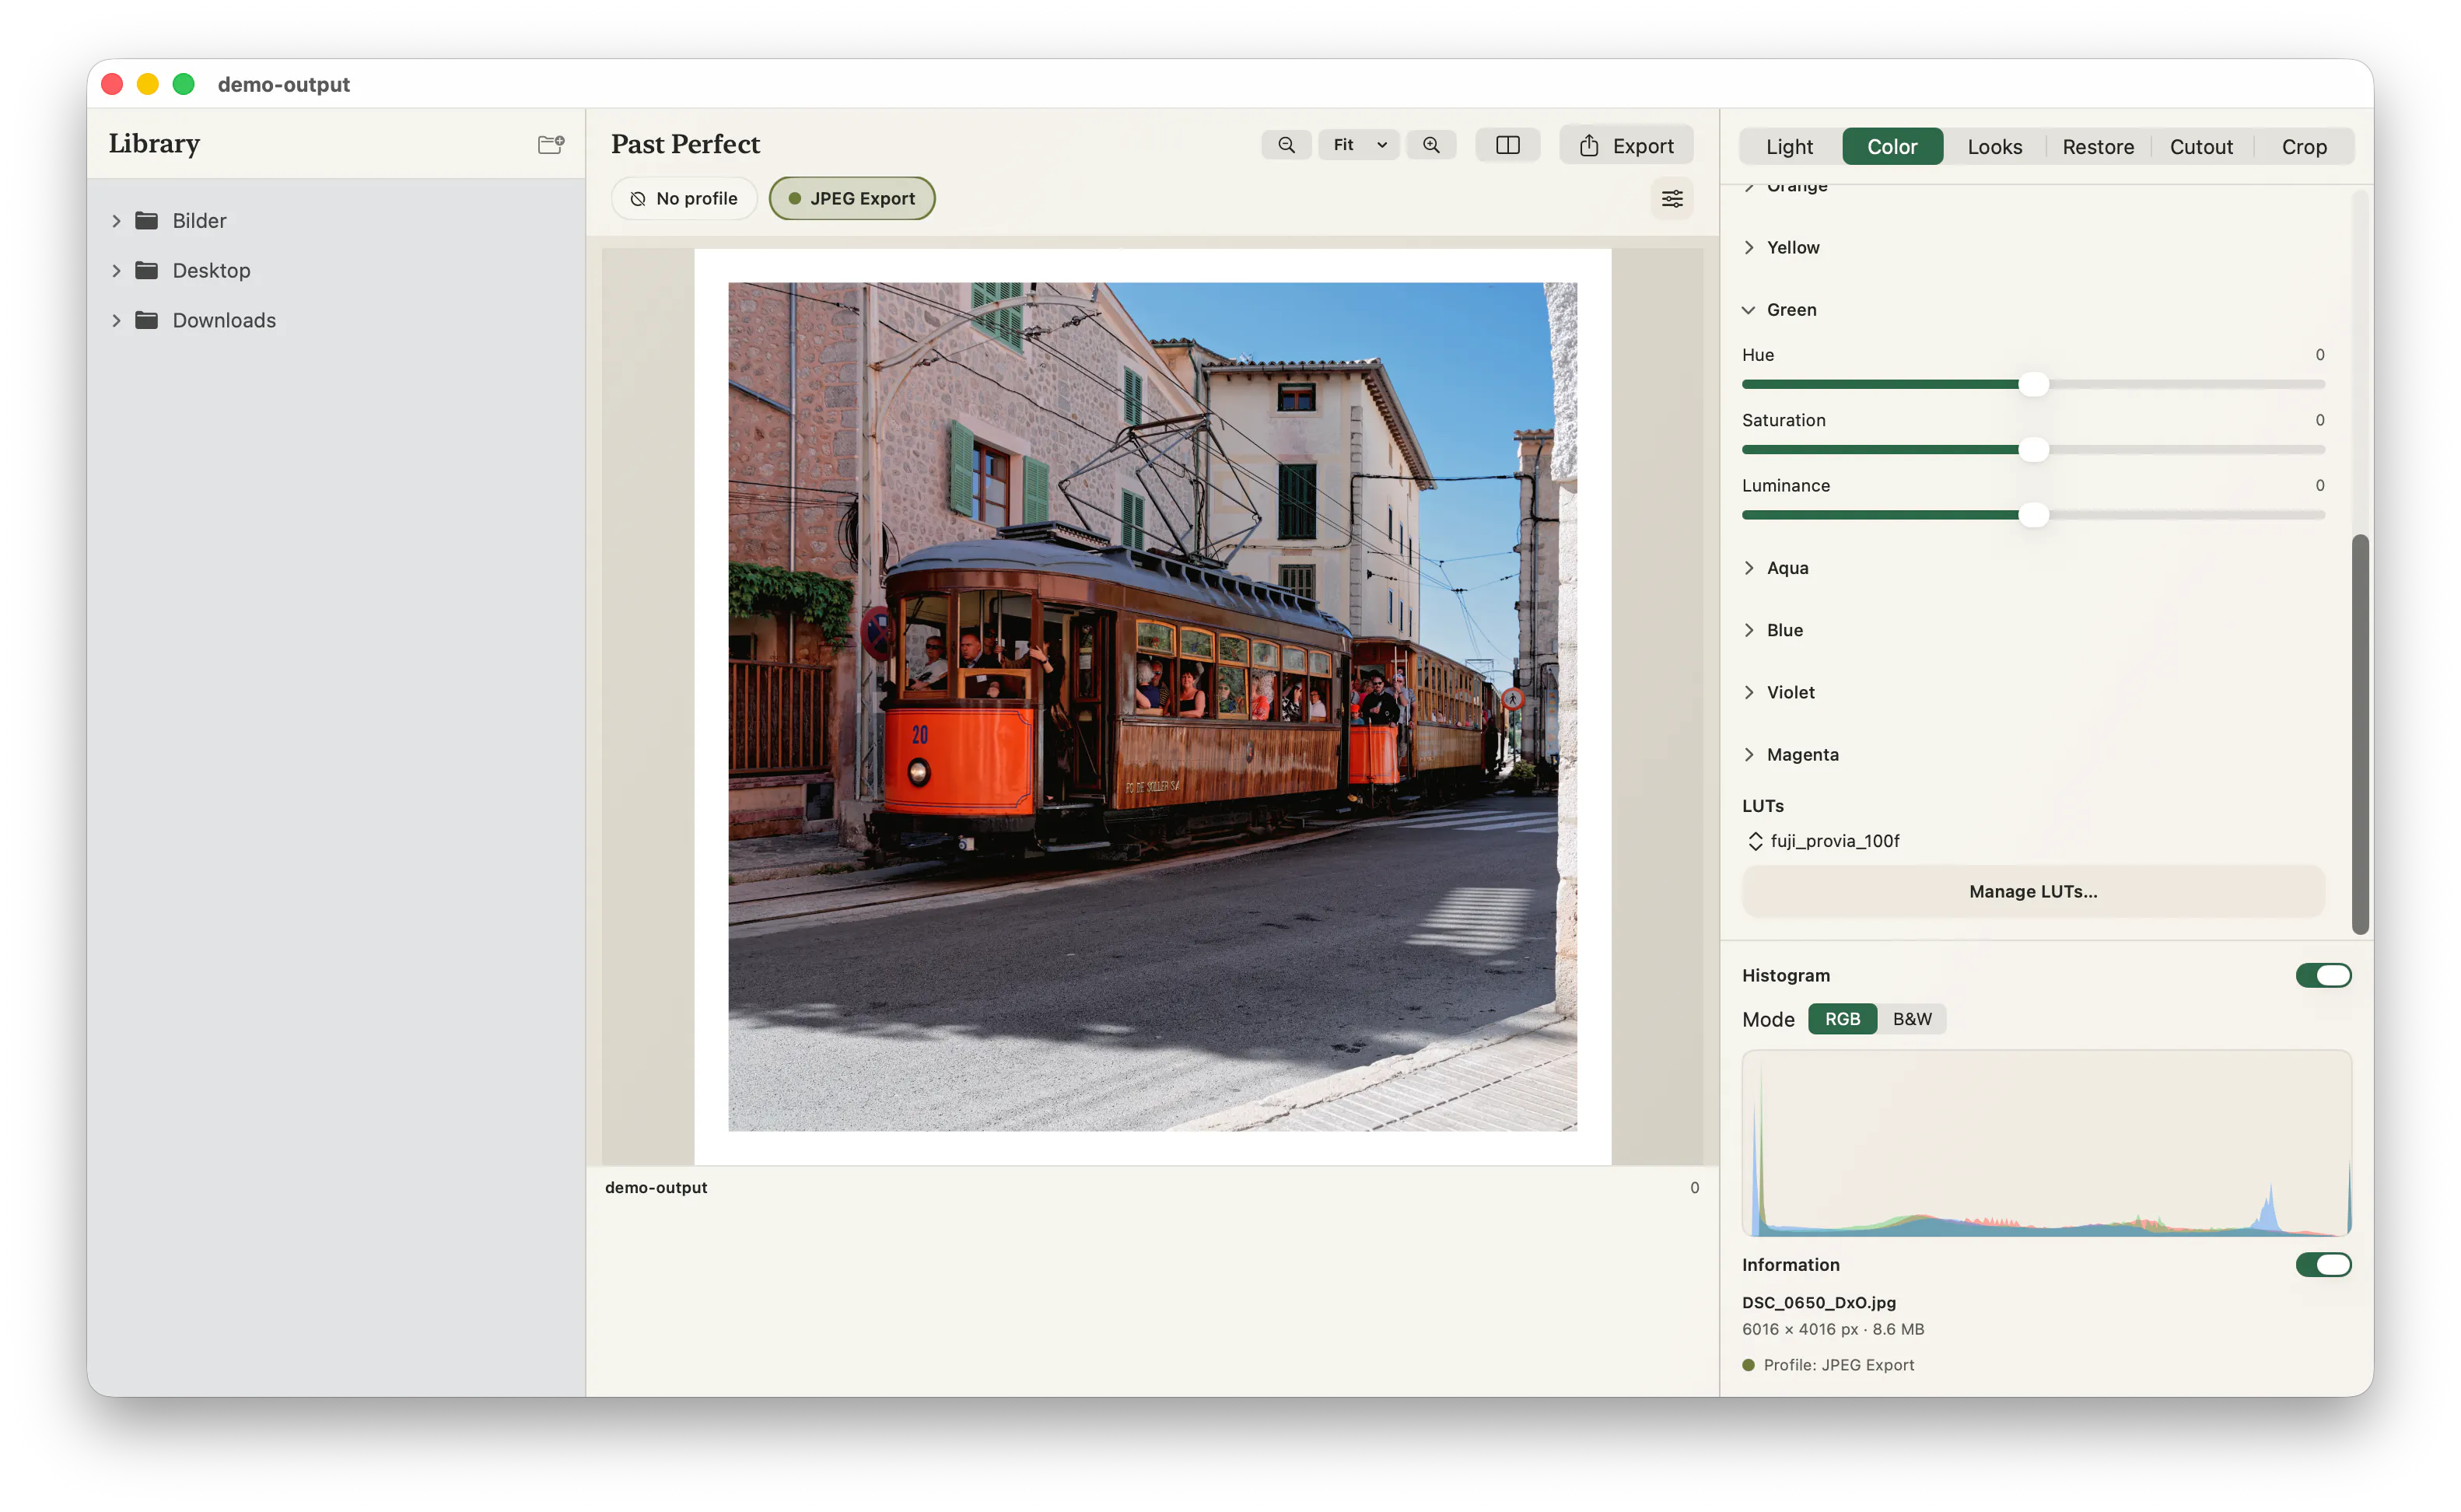Toggle the split compare view icon
2461x1512 pixels.
(x=1507, y=145)
